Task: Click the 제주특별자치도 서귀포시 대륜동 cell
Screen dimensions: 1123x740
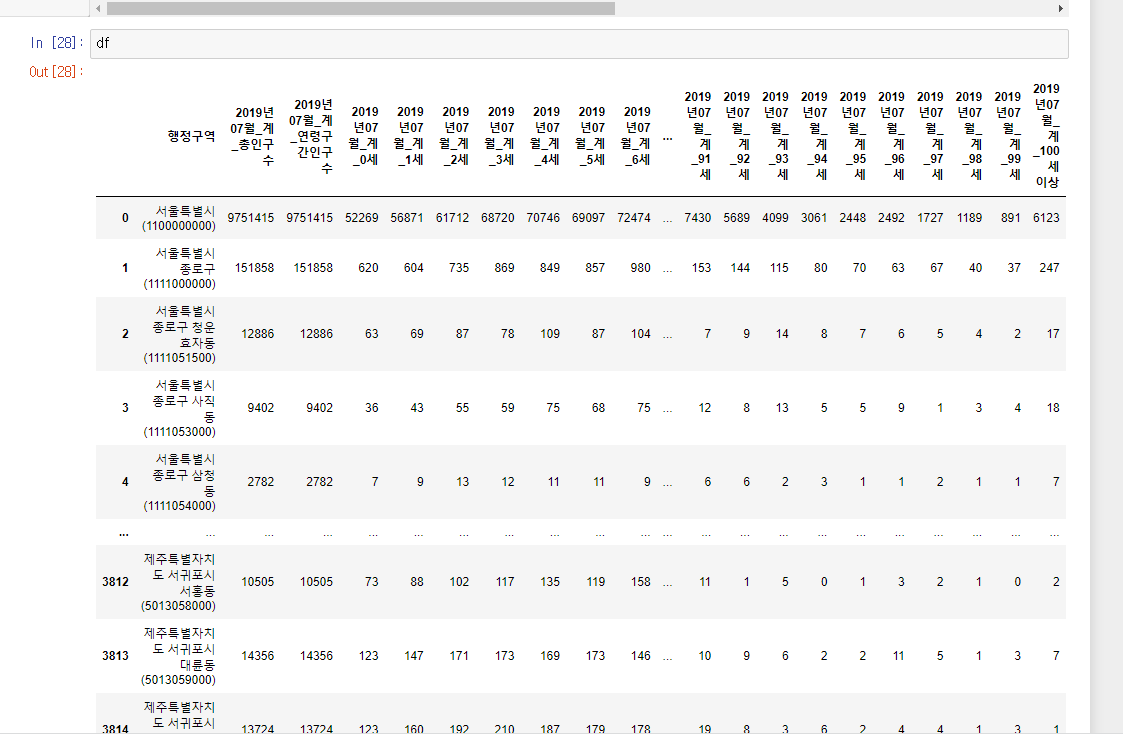Action: pos(178,656)
